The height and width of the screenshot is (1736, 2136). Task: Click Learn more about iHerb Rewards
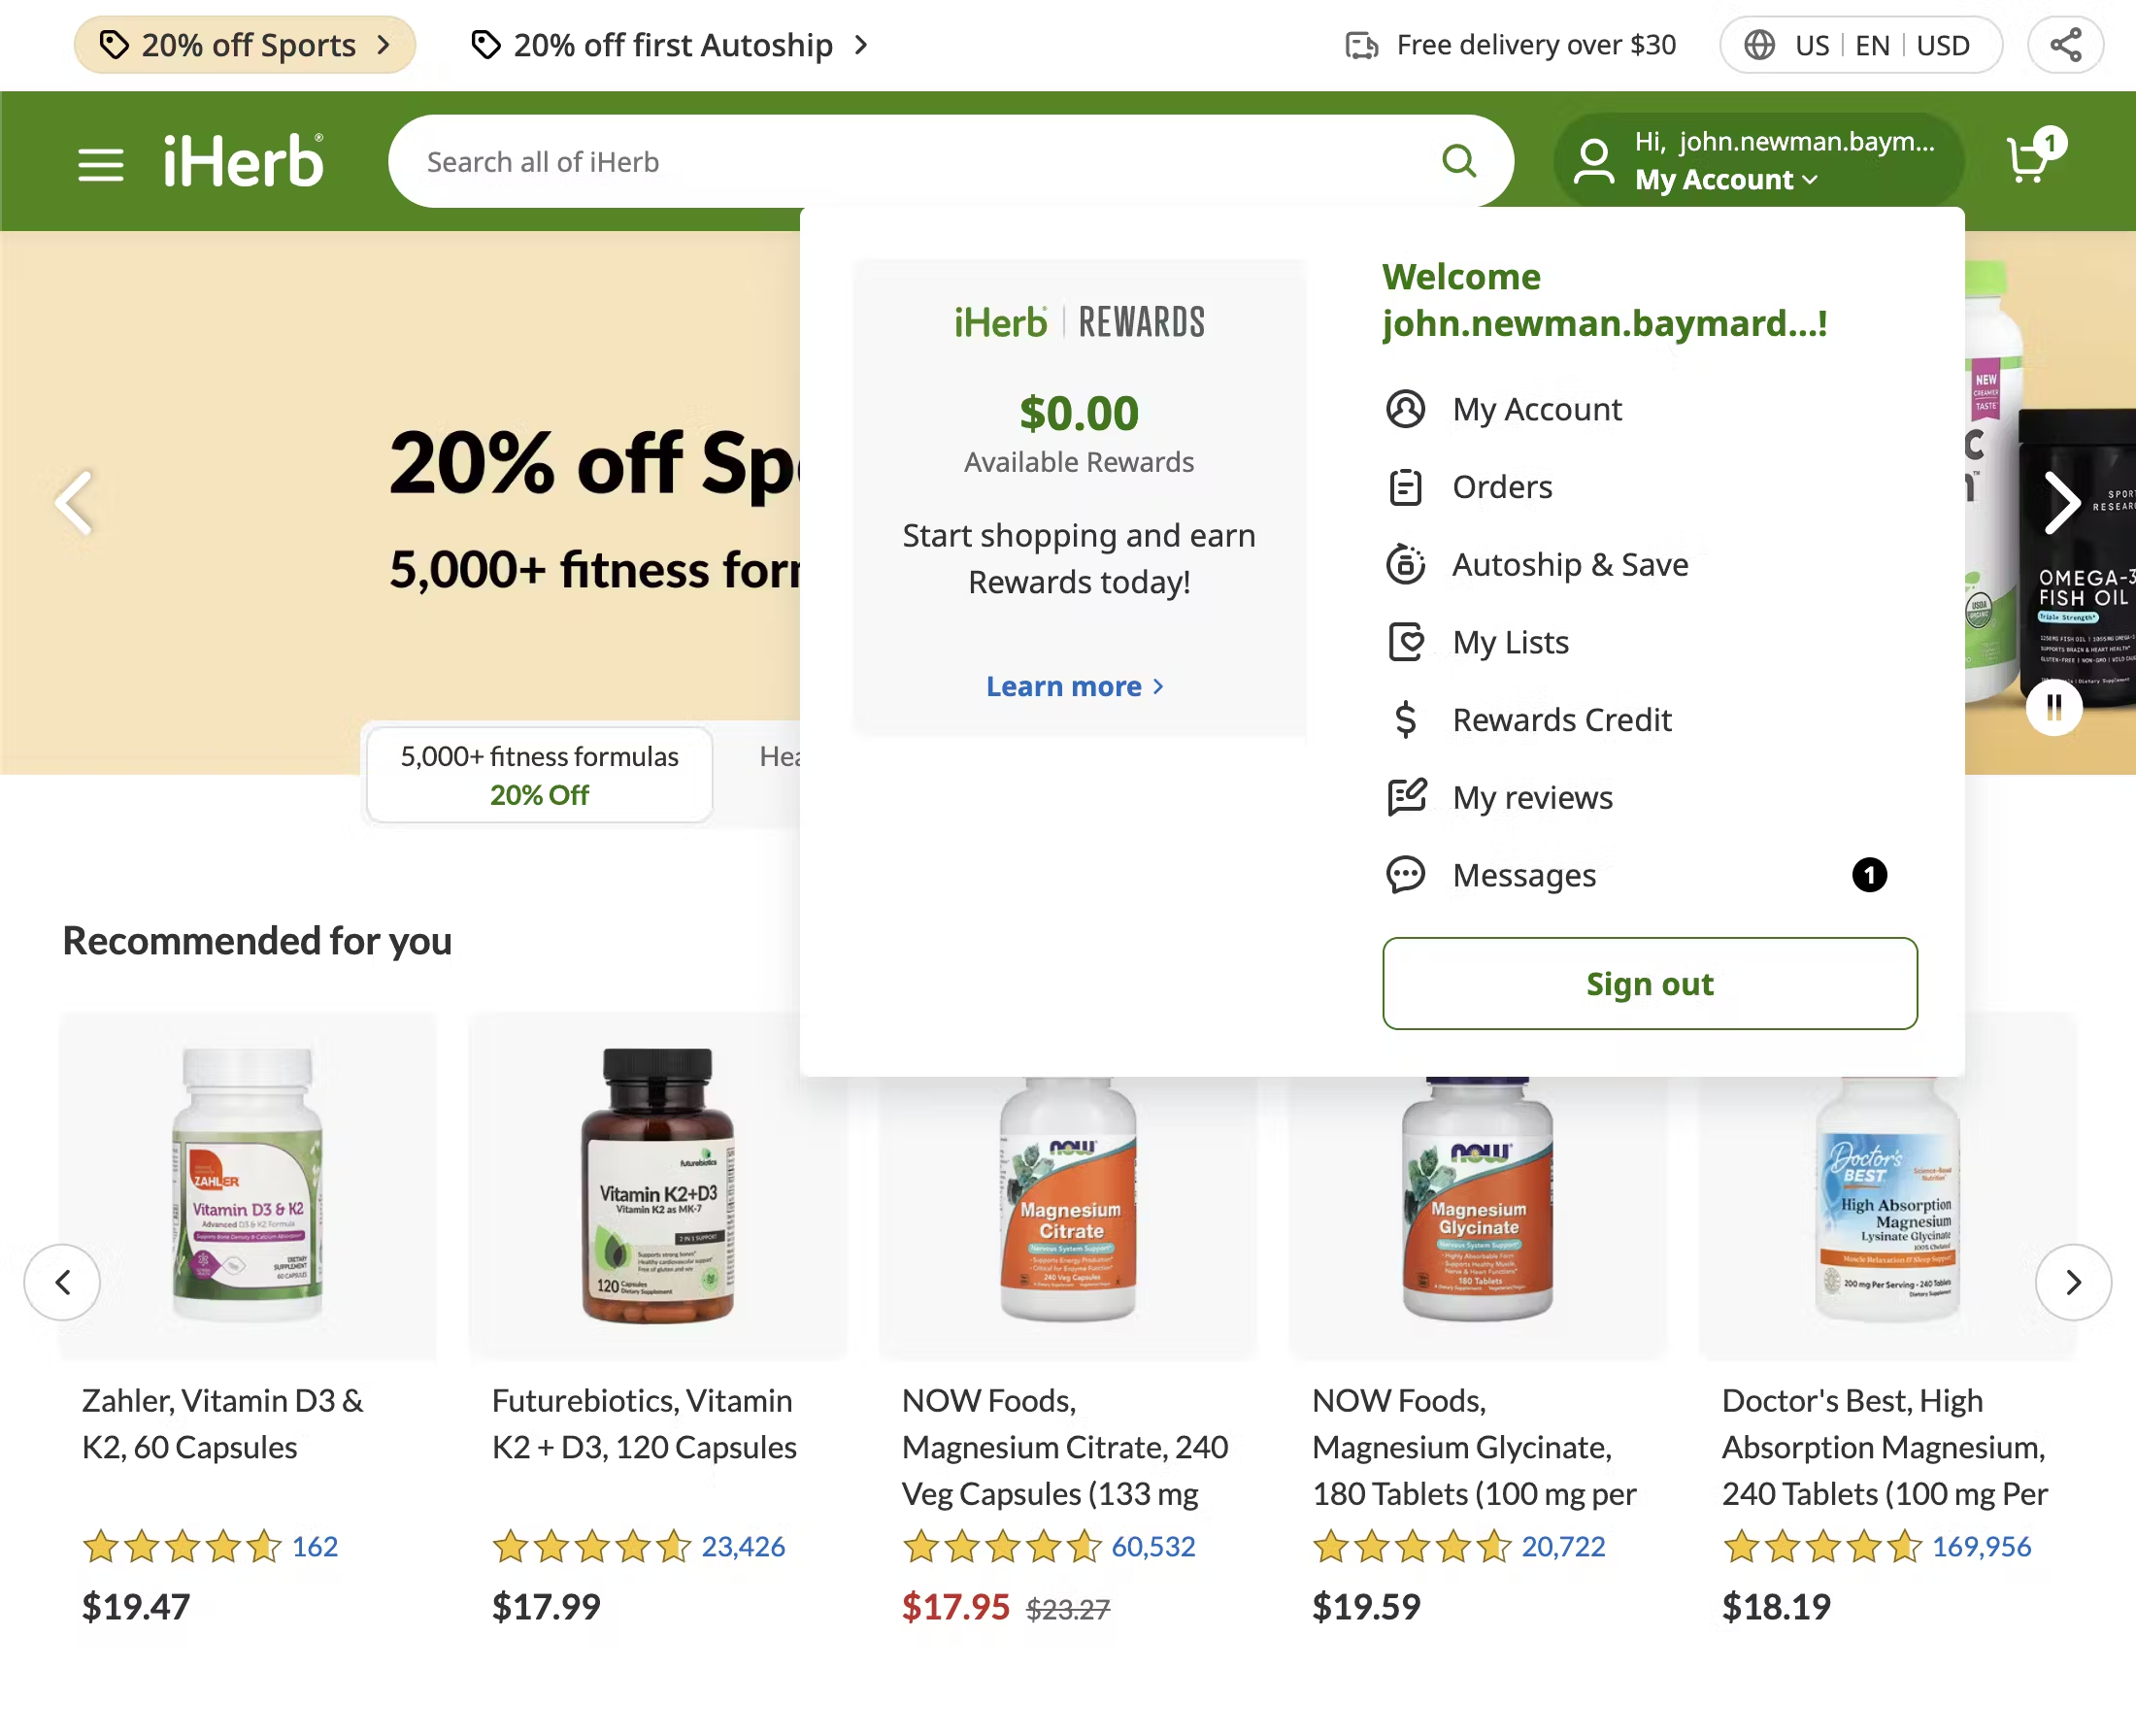[1075, 686]
